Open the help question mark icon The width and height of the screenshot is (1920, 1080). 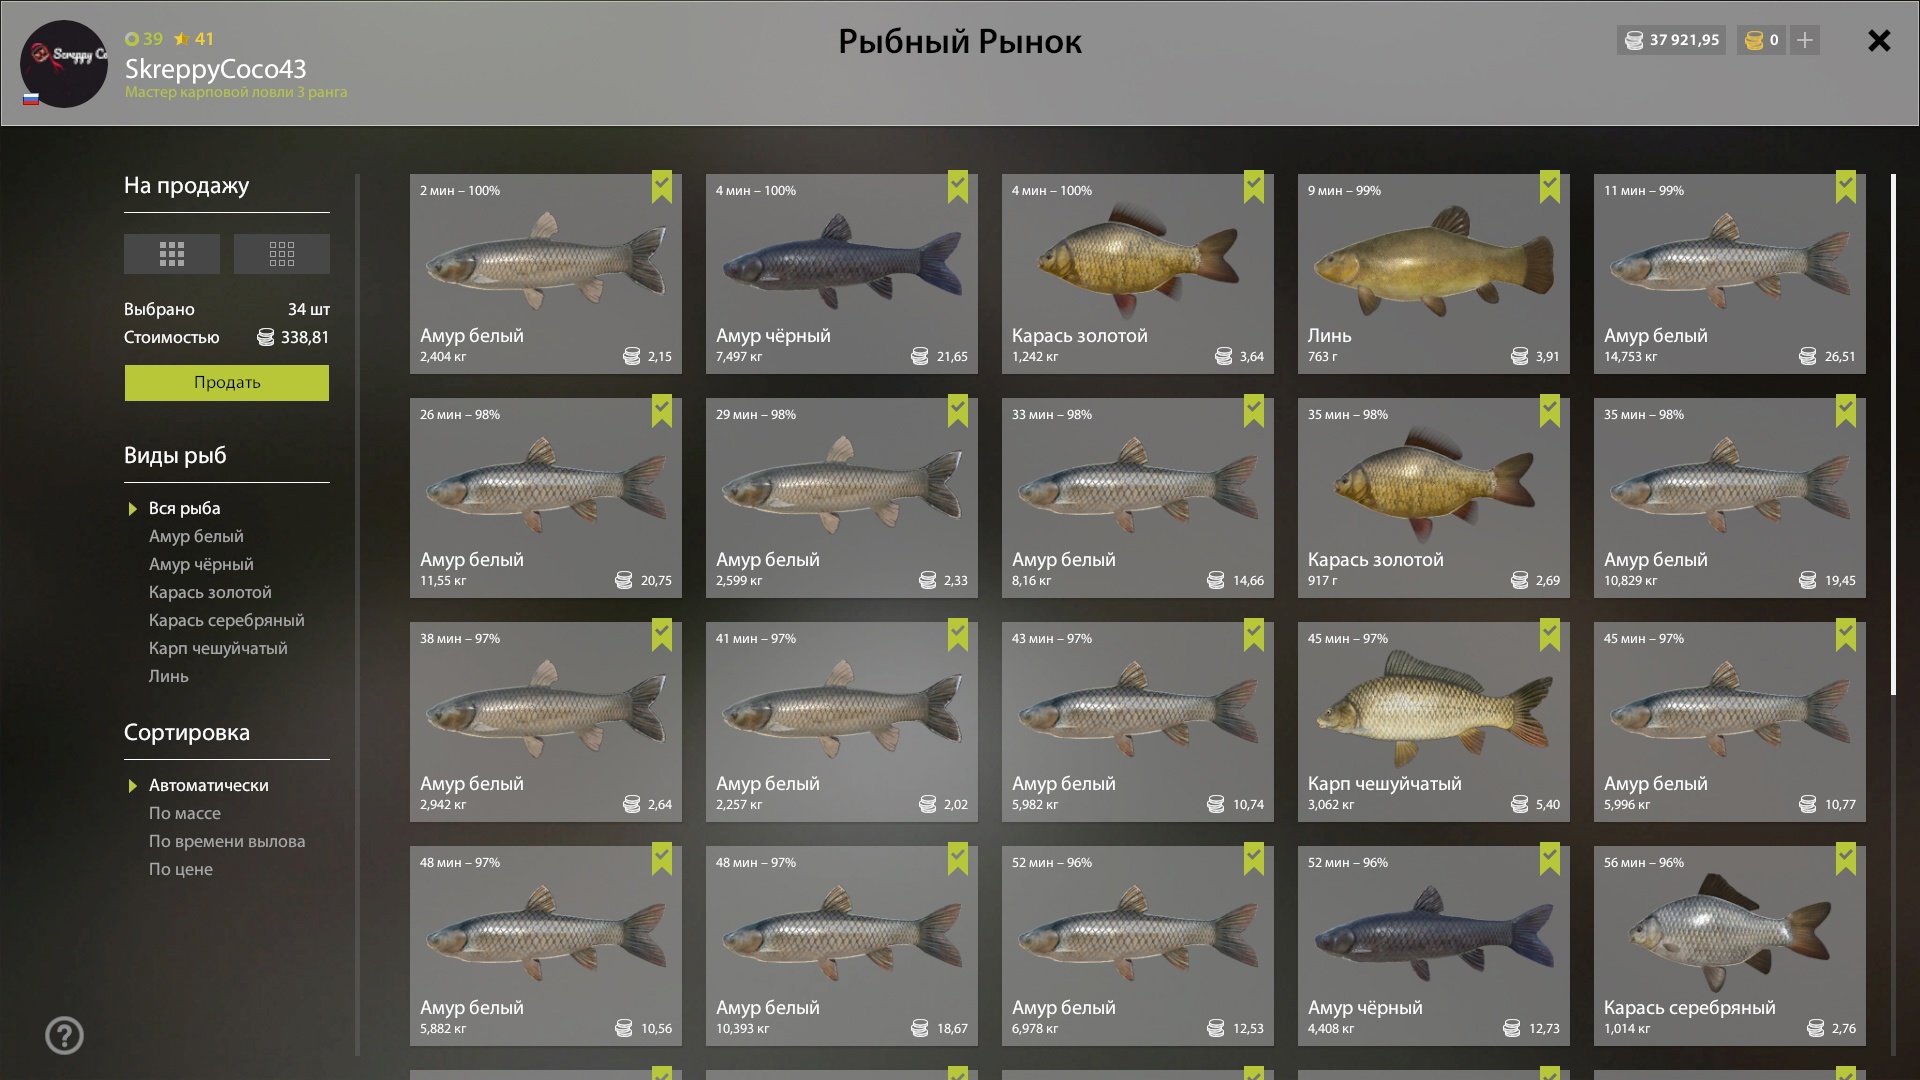pos(64,1035)
